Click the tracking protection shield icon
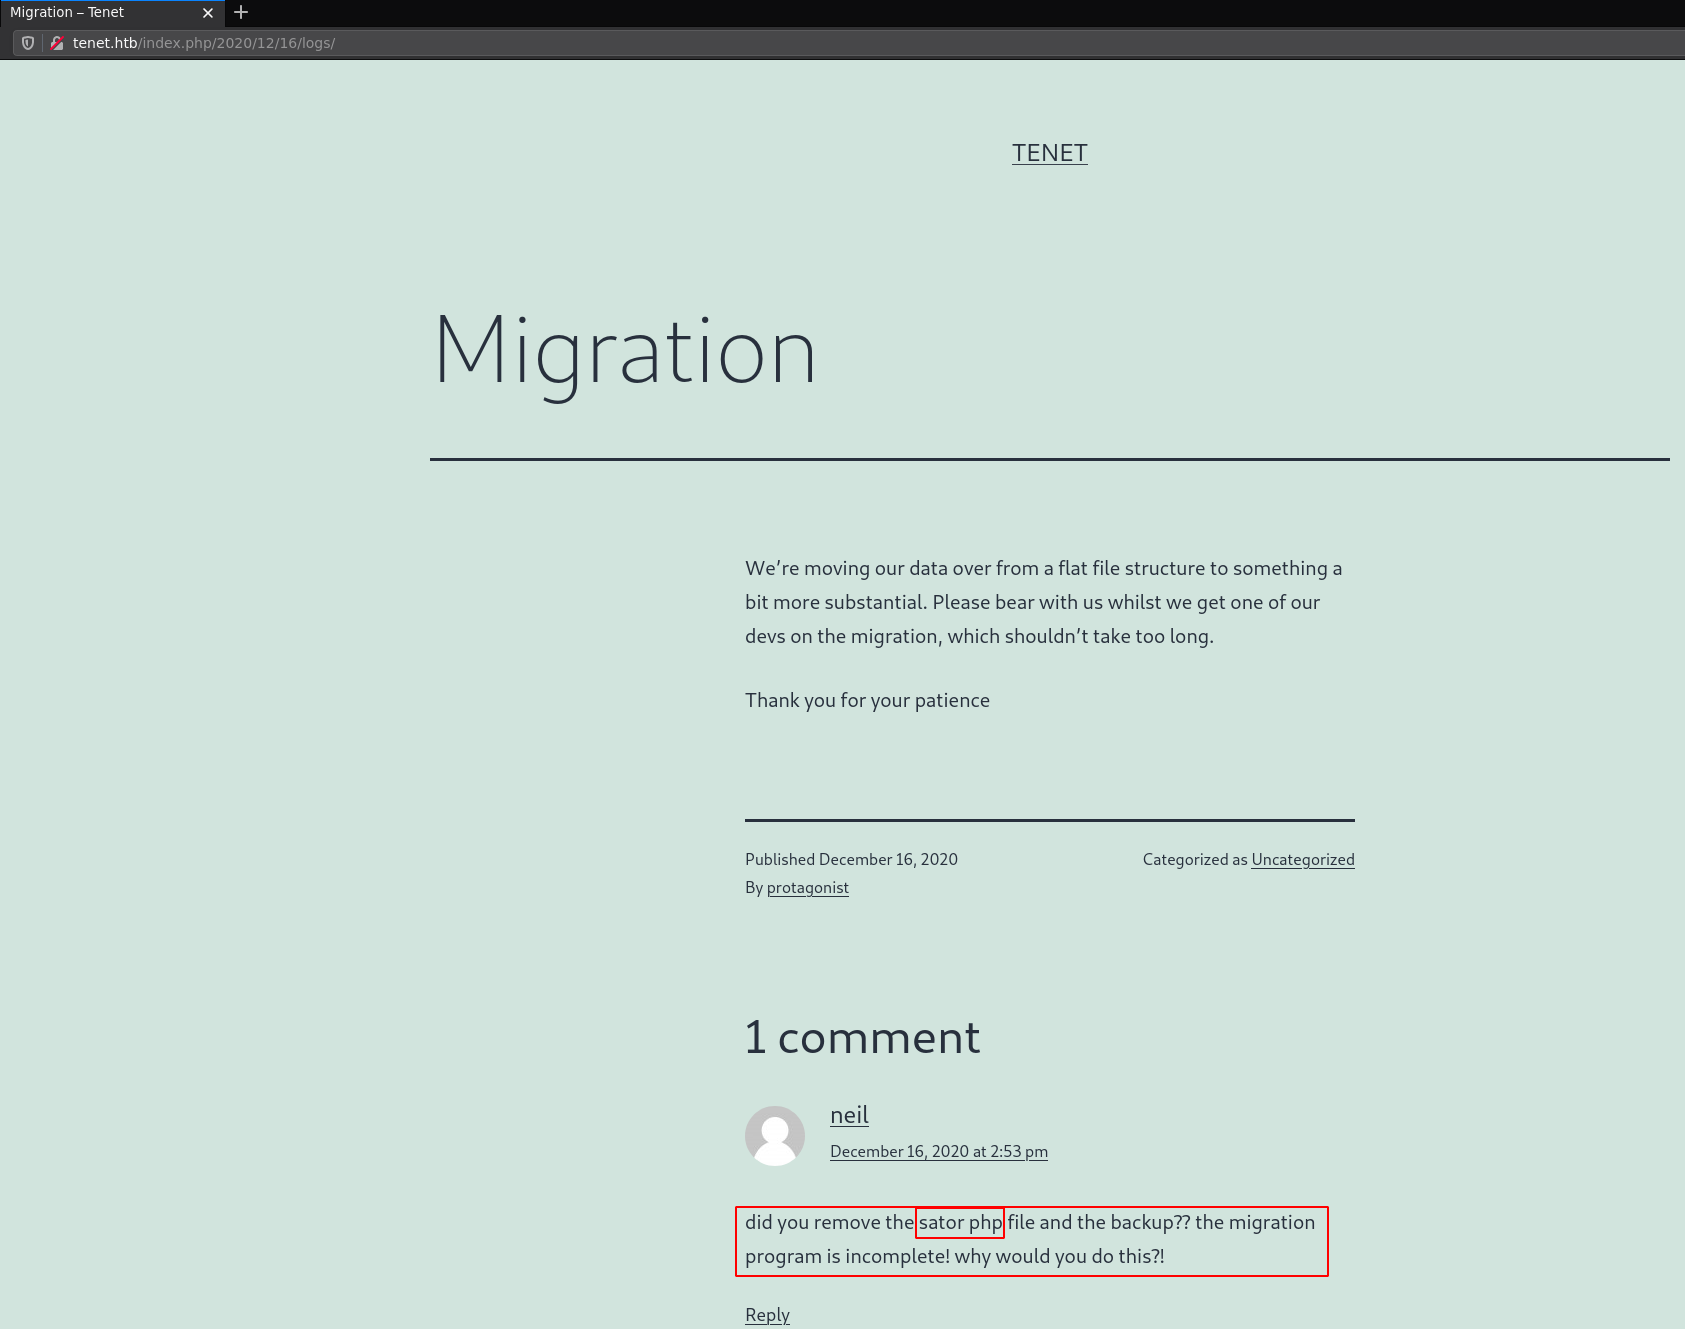Screen dimensions: 1685x1329 tap(28, 43)
